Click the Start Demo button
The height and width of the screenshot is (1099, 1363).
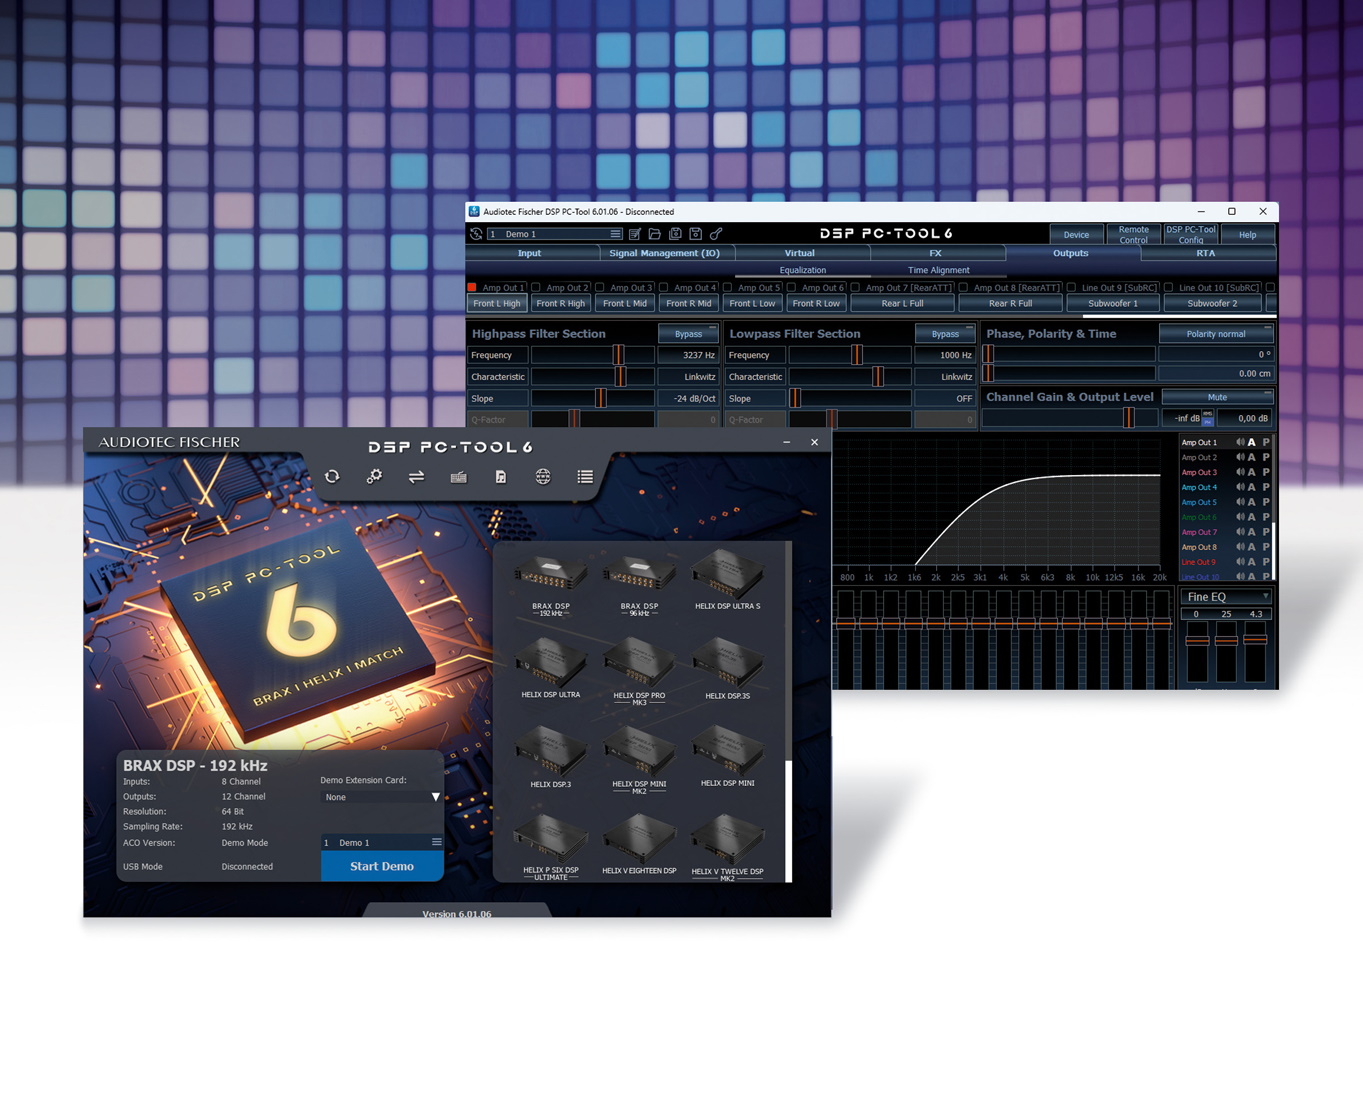coord(382,866)
